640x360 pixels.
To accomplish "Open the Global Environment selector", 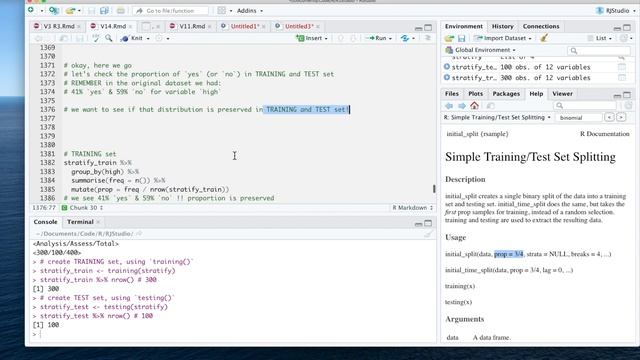I will 480,50.
